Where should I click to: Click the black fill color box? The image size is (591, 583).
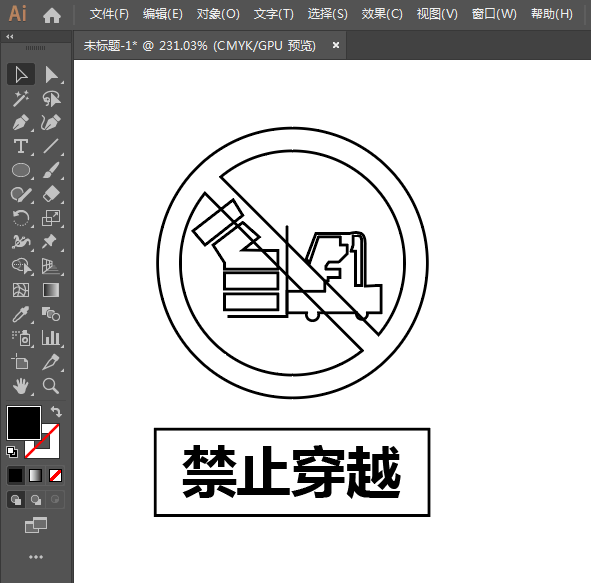pos(24,423)
